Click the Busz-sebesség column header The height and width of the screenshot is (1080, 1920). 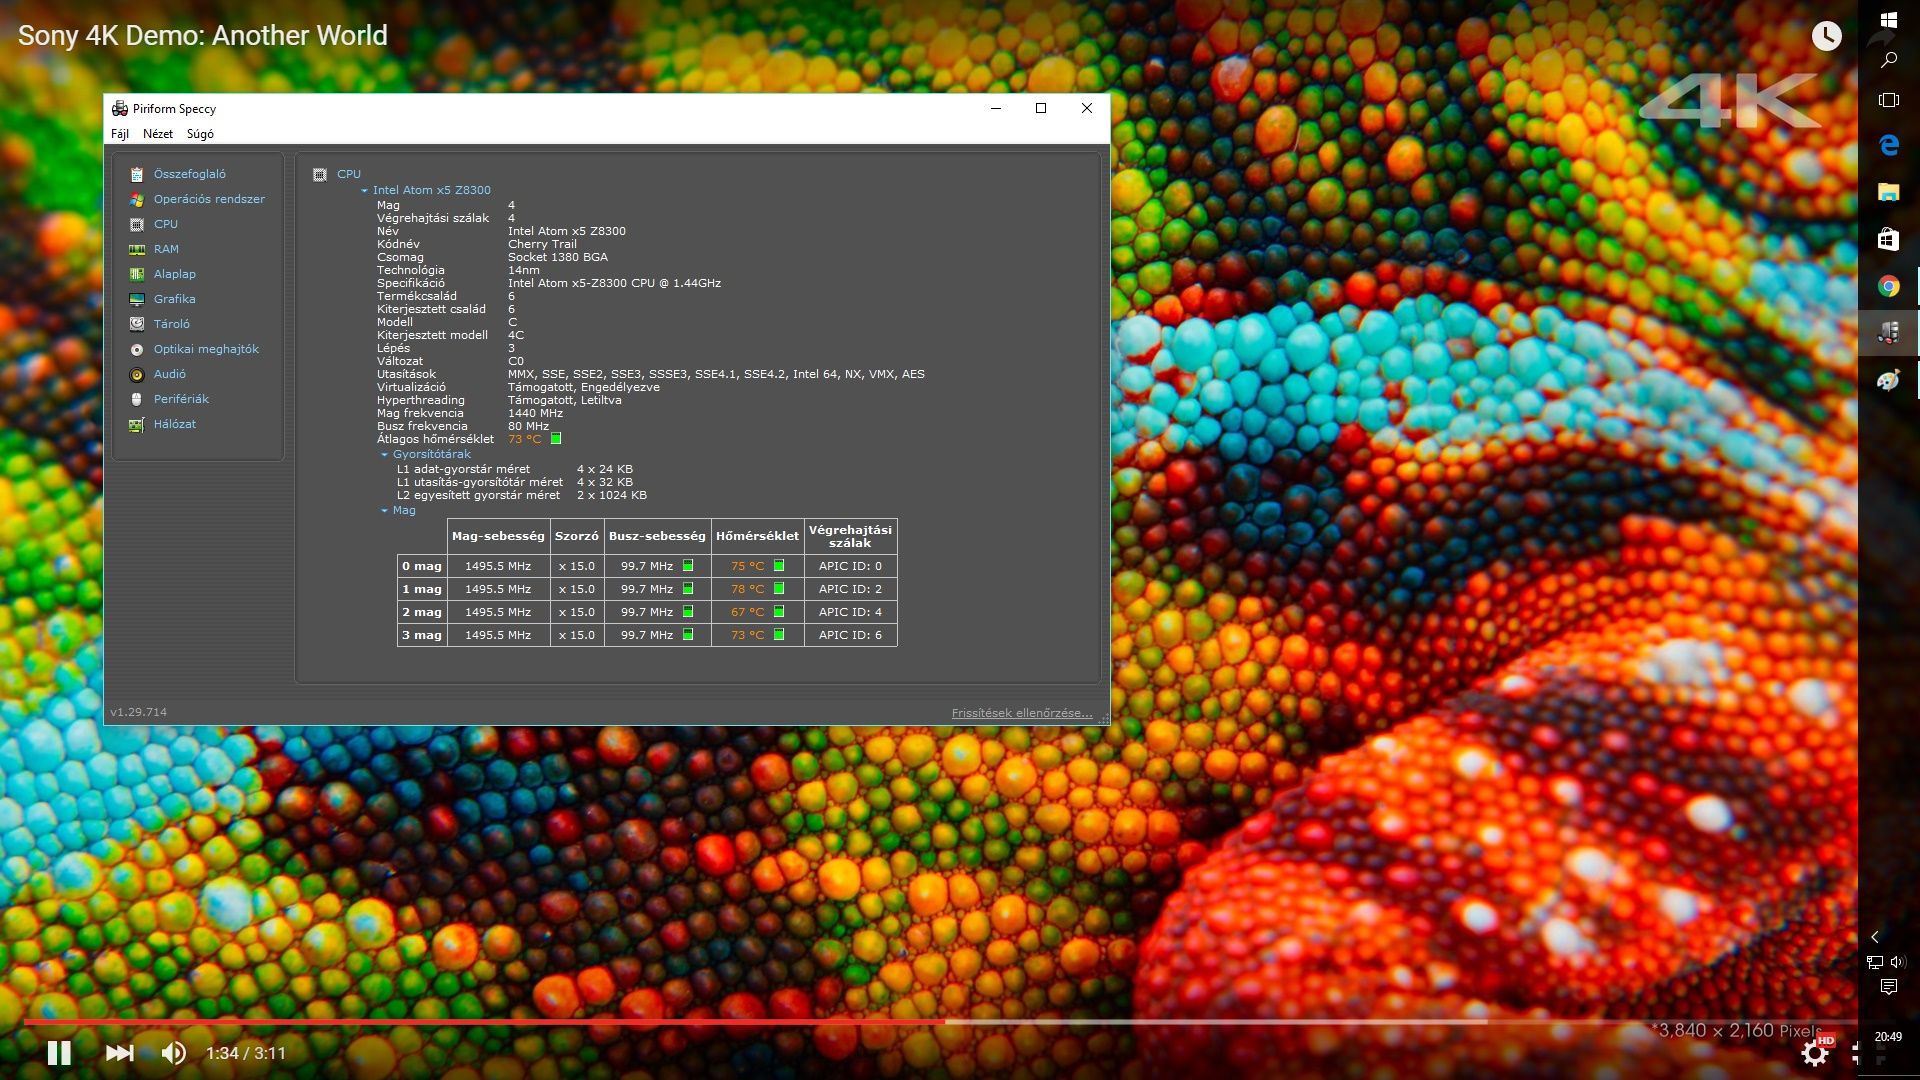[x=657, y=536]
